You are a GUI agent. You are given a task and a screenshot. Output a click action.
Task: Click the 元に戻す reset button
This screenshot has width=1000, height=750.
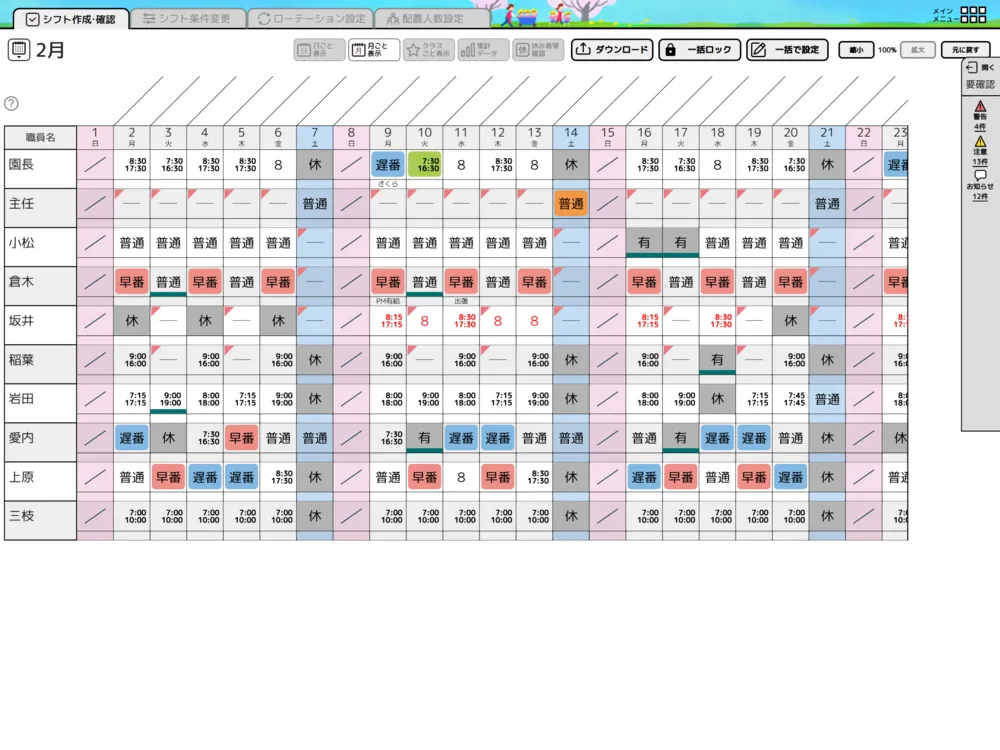[x=965, y=50]
